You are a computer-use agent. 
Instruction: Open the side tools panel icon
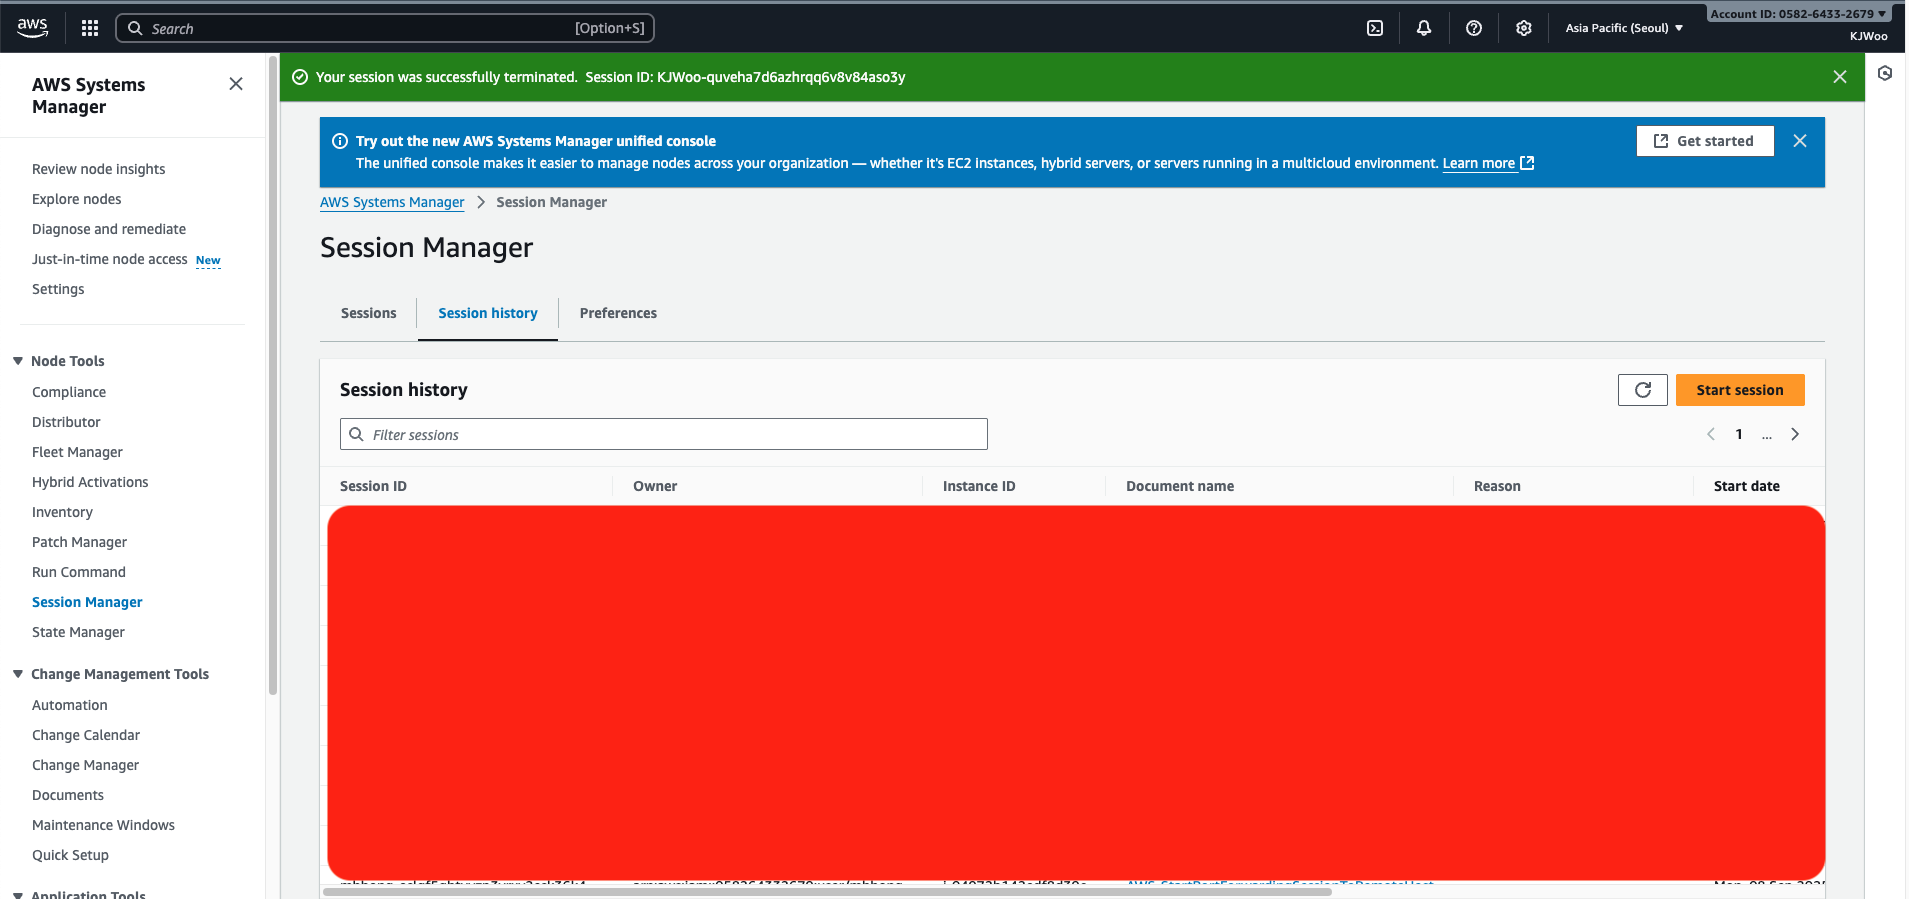1885,73
